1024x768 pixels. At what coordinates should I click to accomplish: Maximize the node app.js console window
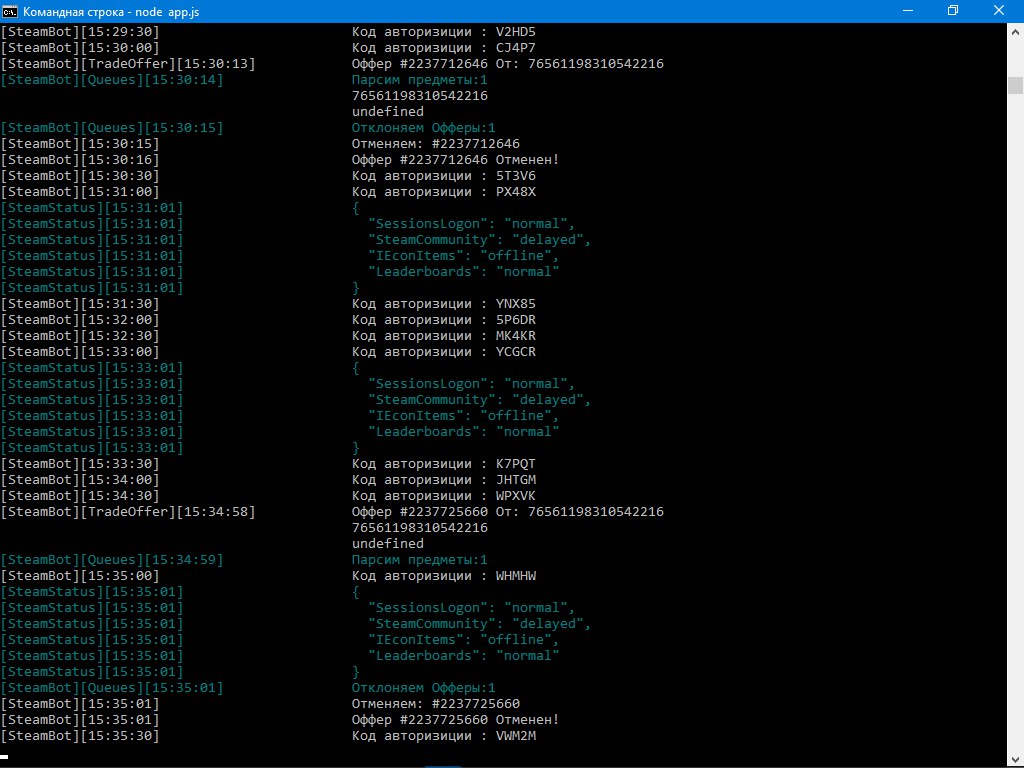tap(952, 11)
